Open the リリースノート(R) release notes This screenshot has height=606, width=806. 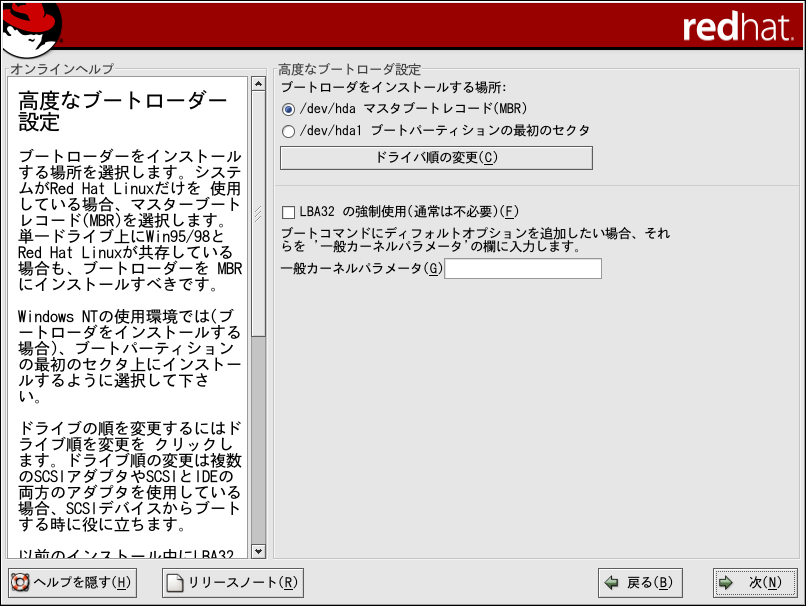pos(233,583)
